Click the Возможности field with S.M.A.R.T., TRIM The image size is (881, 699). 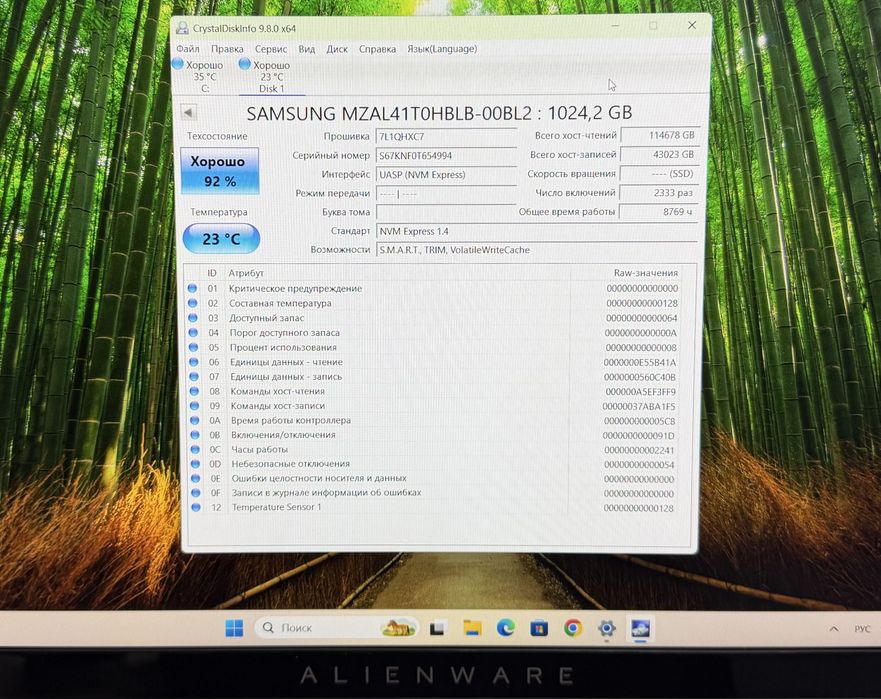pos(537,250)
